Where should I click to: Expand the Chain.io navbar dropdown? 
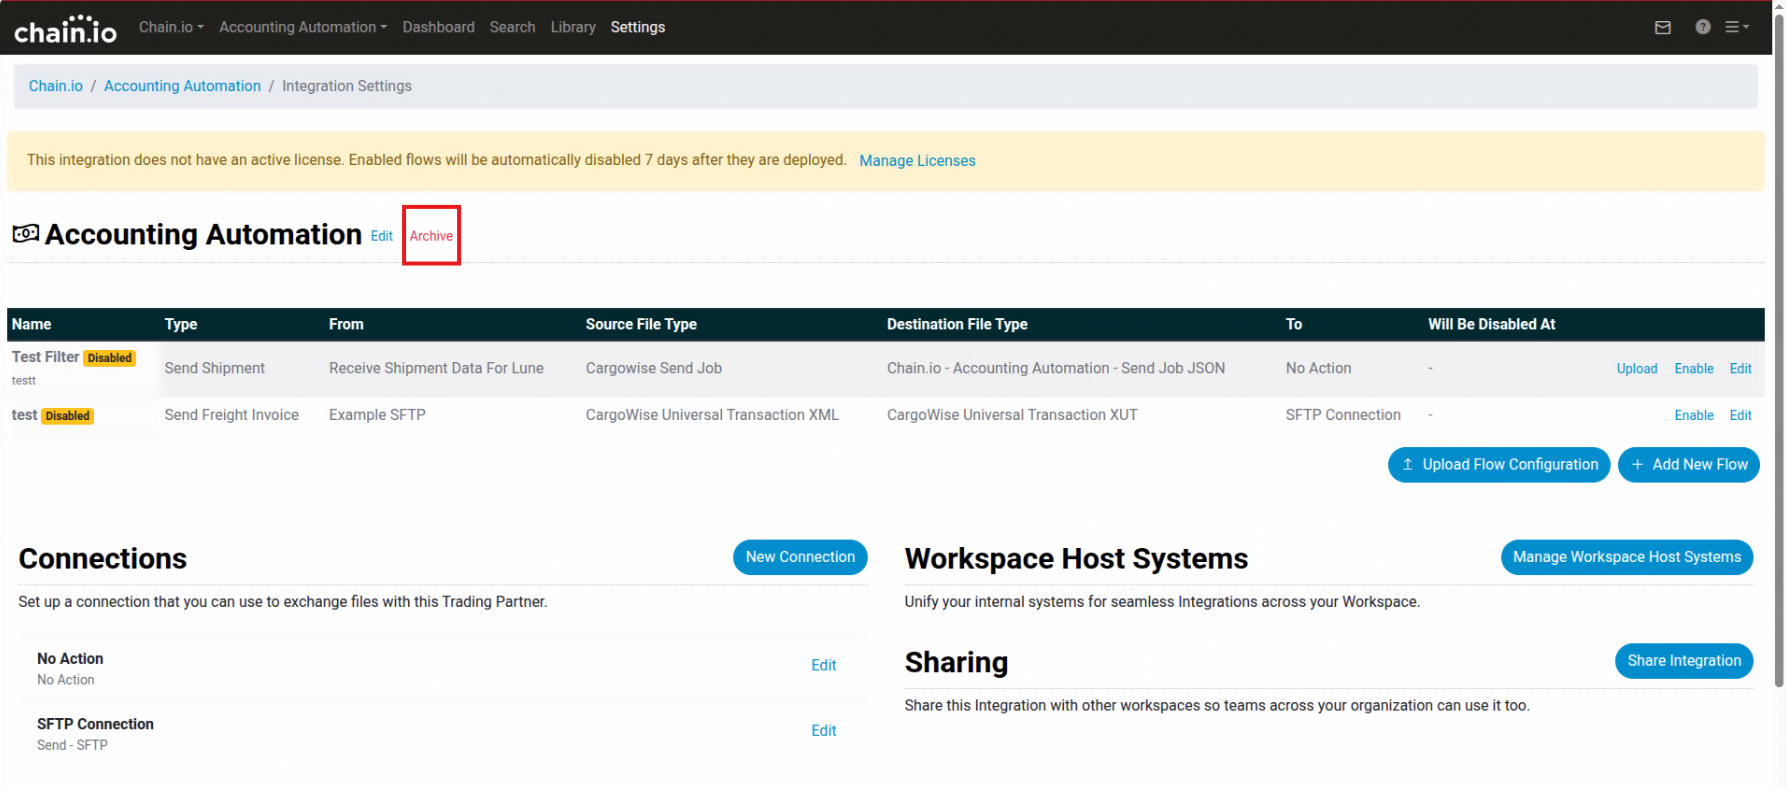click(171, 27)
